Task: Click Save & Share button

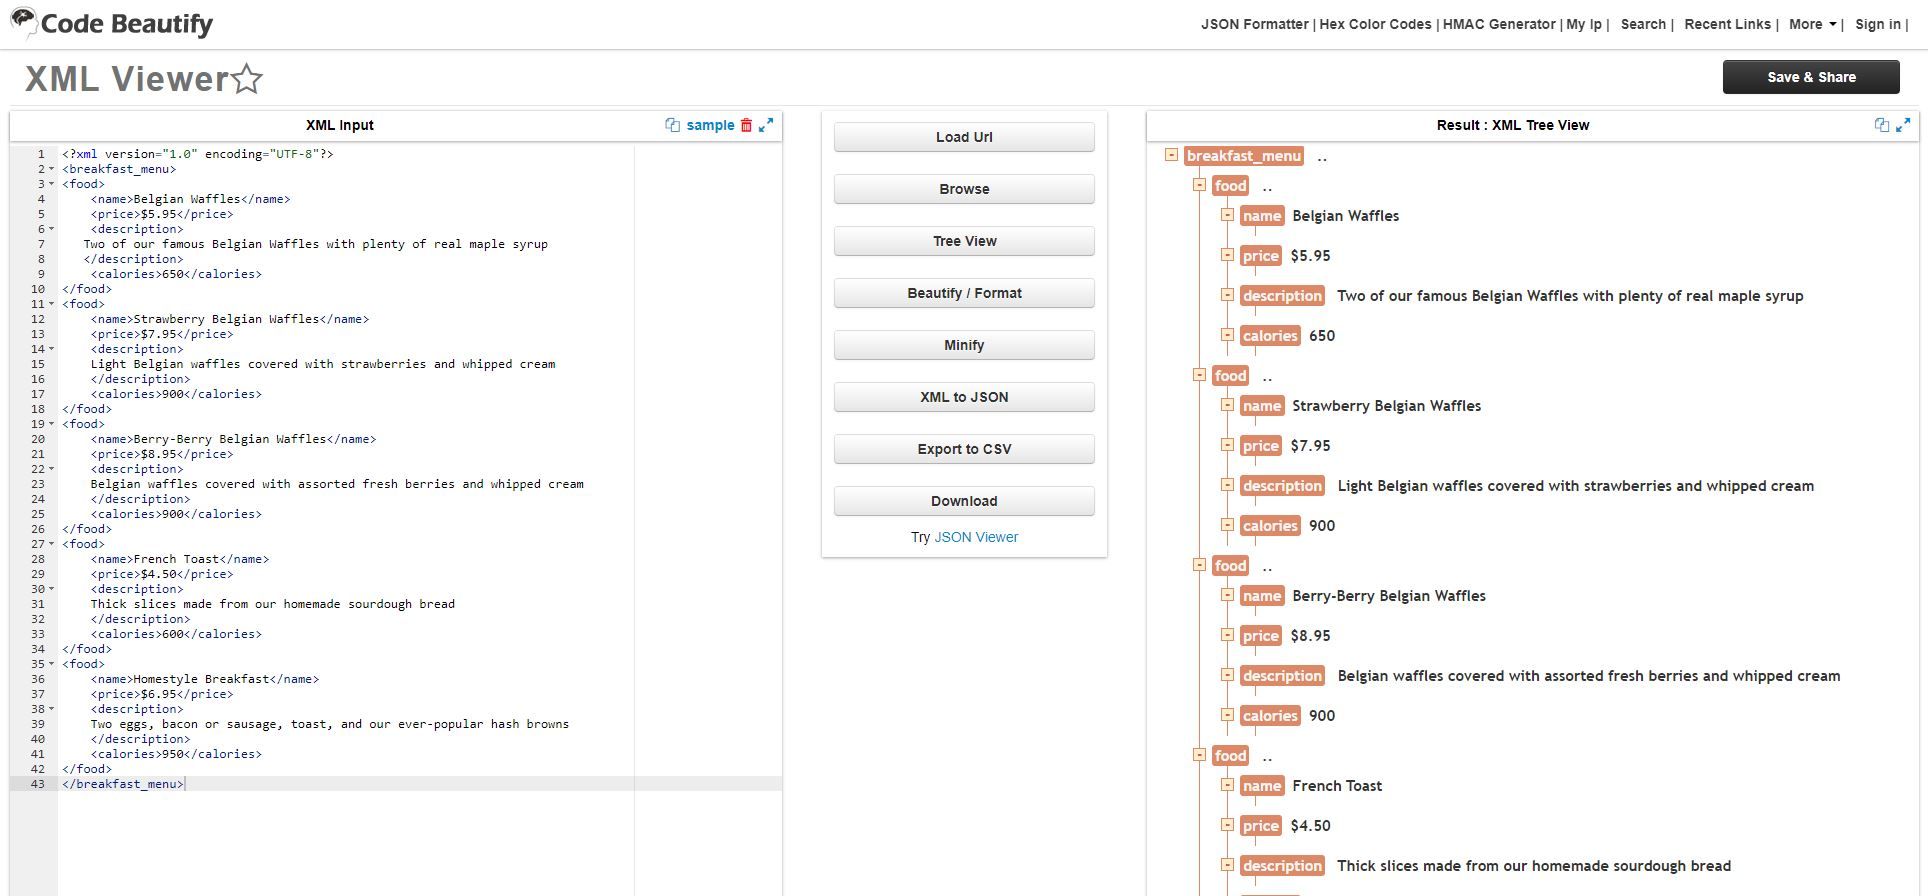Action: [1811, 77]
